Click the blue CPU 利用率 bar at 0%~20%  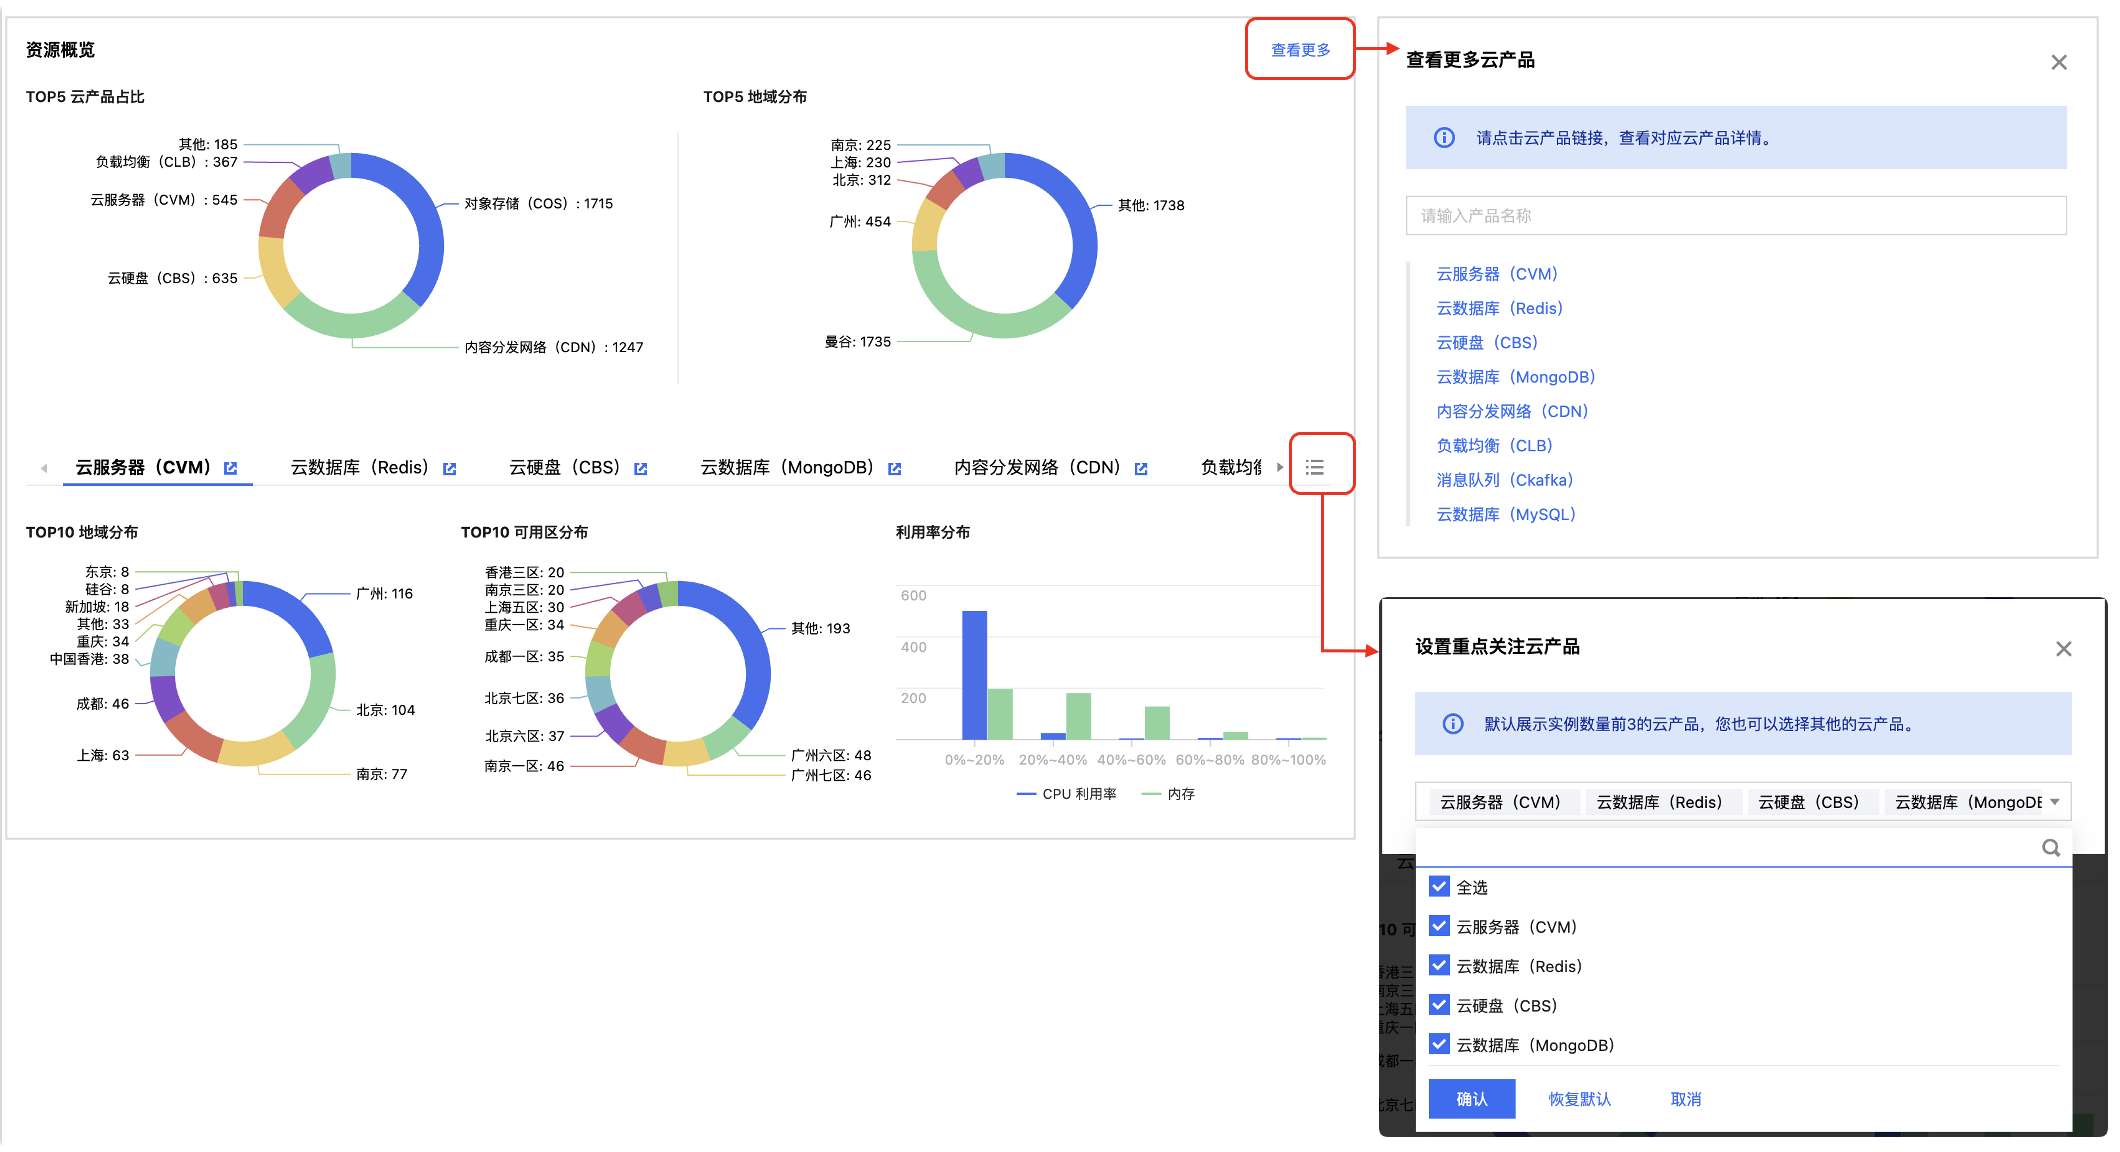(974, 675)
